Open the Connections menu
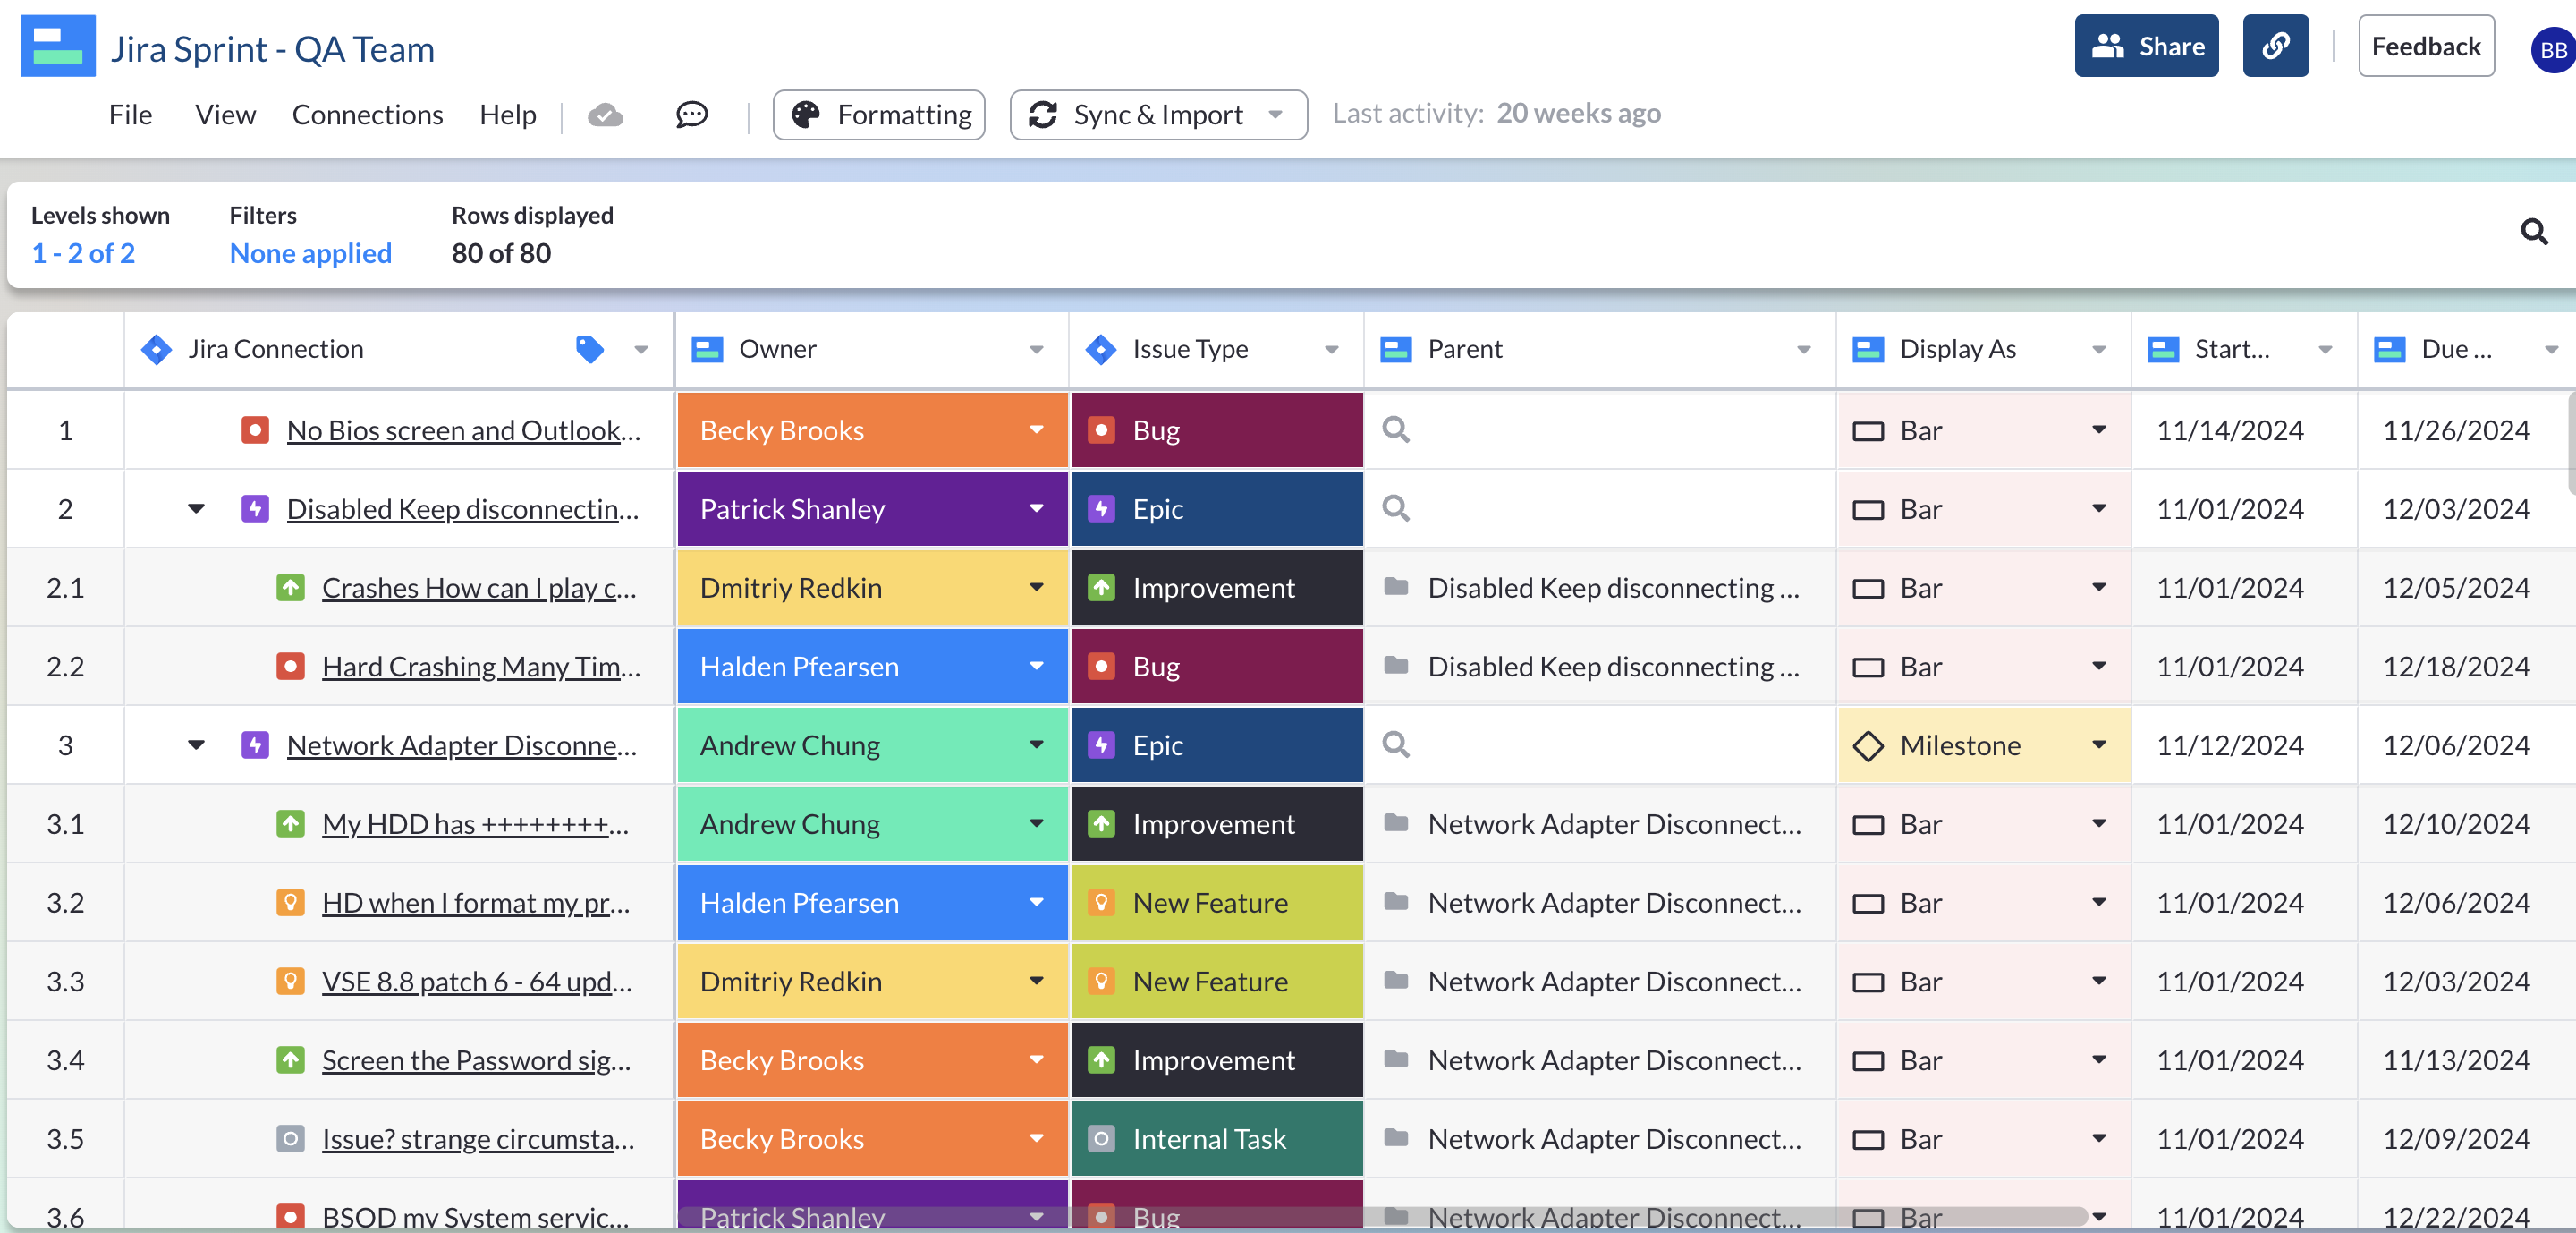2576x1233 pixels. coord(367,115)
